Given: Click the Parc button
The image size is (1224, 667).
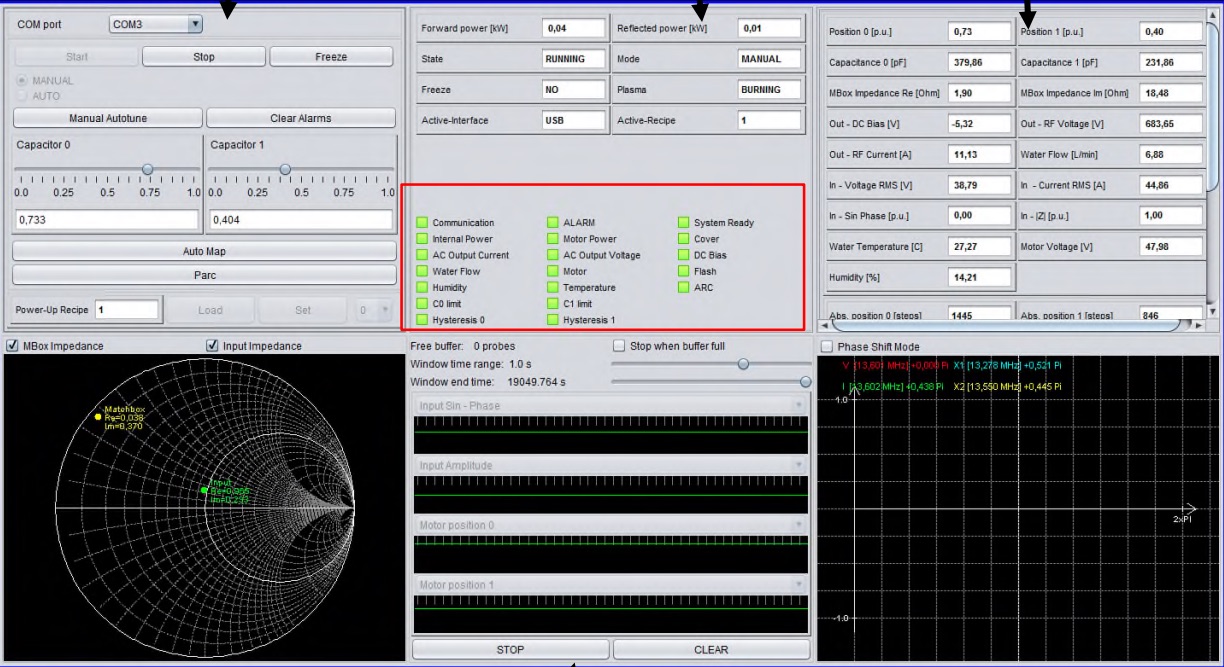Looking at the screenshot, I should click(204, 275).
